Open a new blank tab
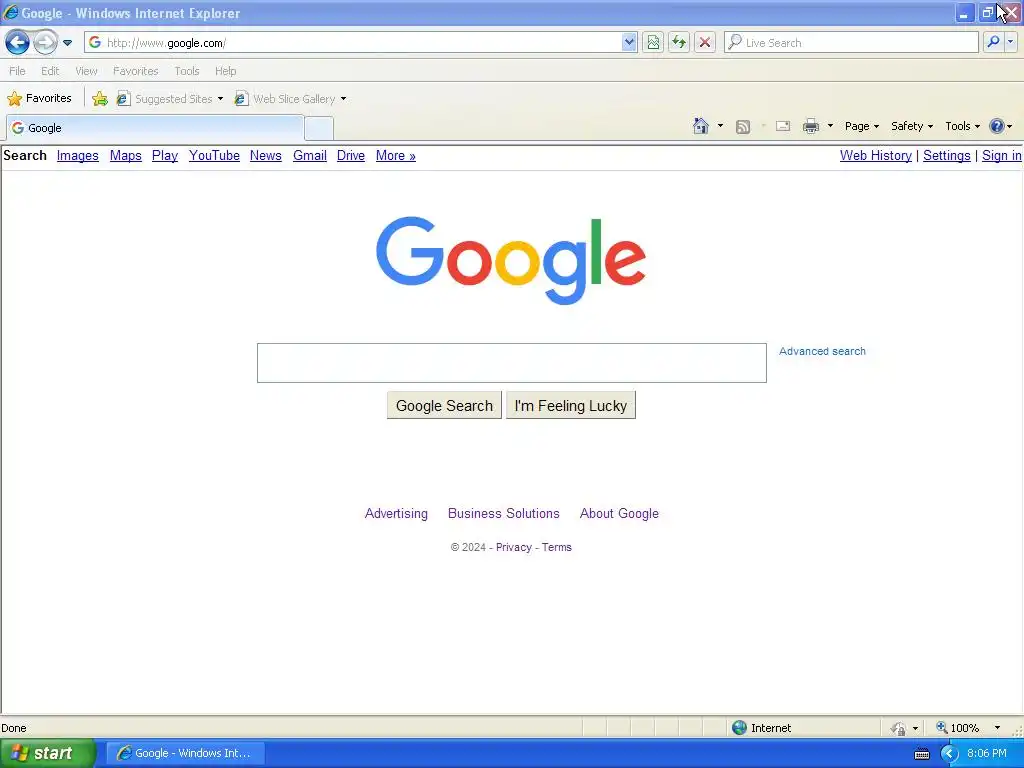 (x=319, y=128)
